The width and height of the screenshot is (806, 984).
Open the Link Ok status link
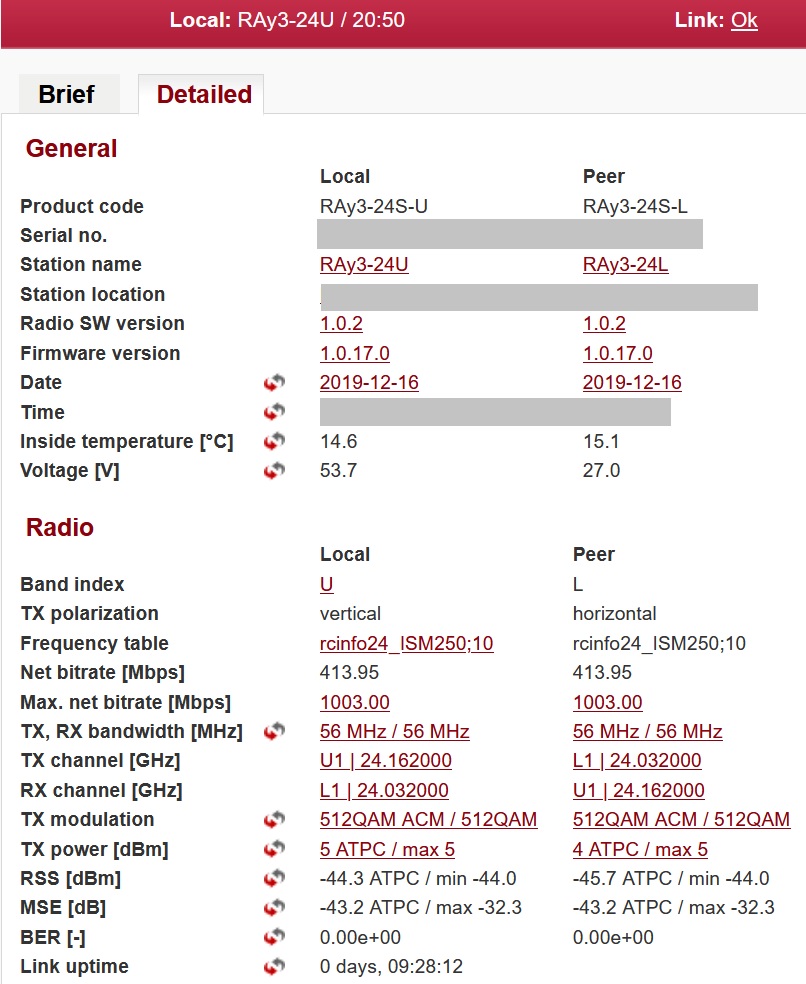[744, 20]
